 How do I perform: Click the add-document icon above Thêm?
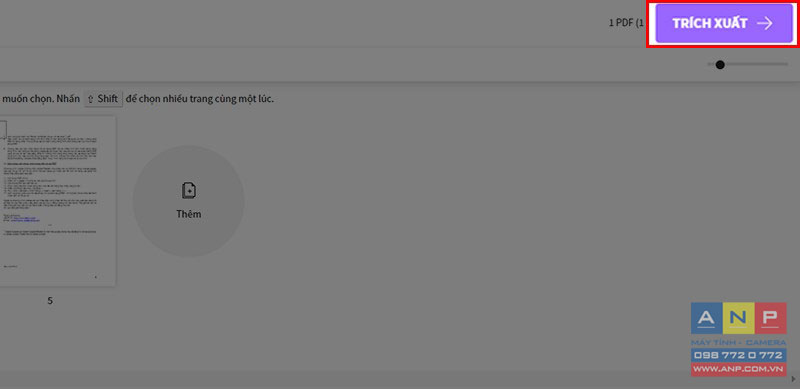[189, 190]
